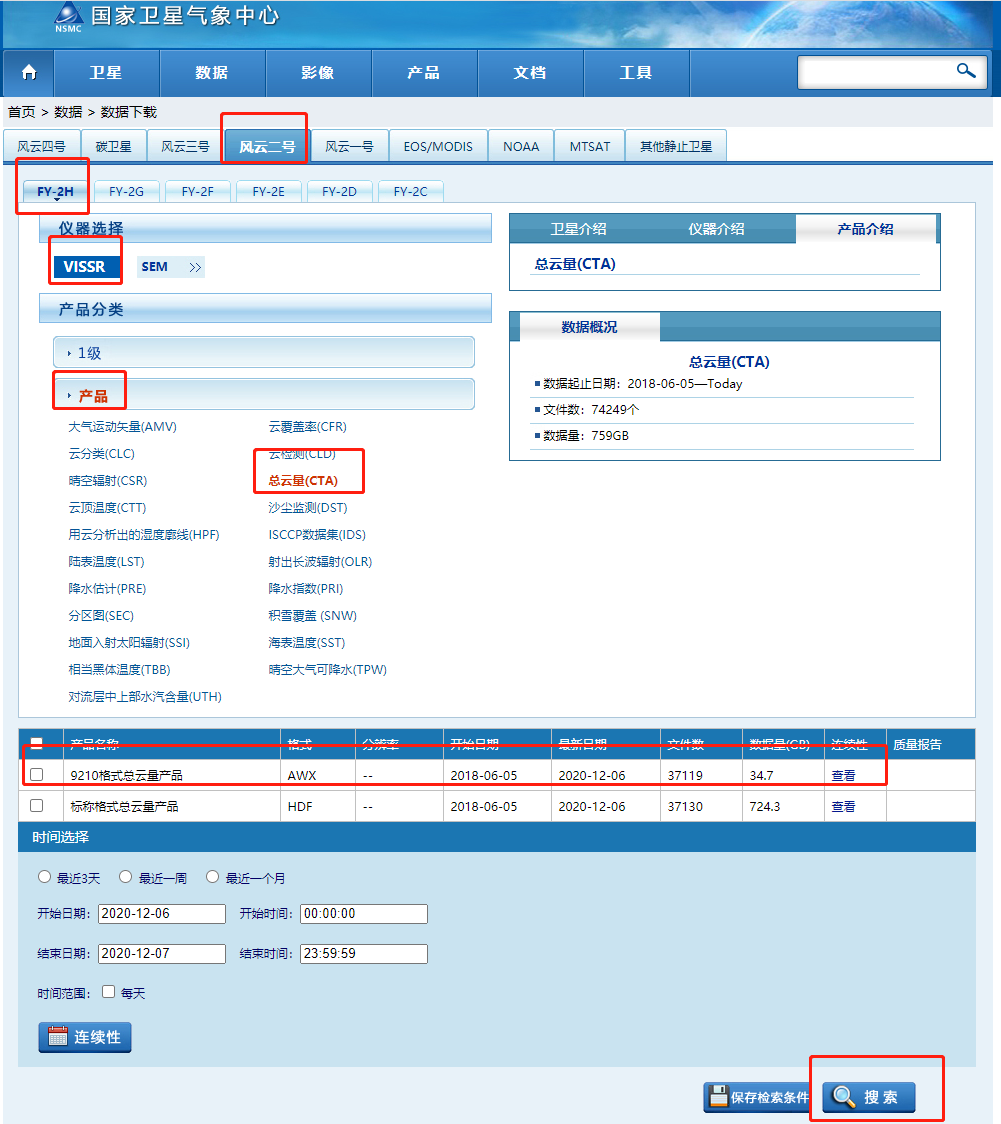Select the 最近3天 radio option
Screen dimensions: 1001x1124
click(x=44, y=877)
